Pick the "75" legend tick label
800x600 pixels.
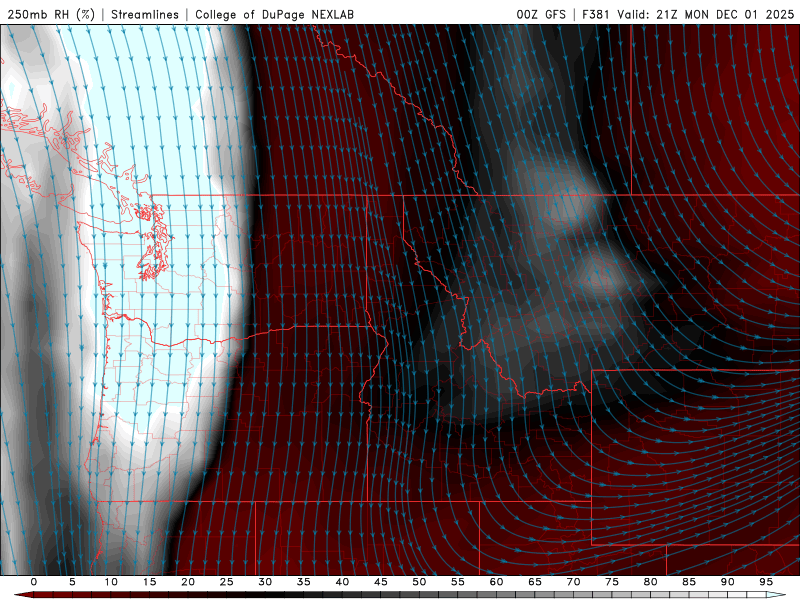click(x=612, y=582)
